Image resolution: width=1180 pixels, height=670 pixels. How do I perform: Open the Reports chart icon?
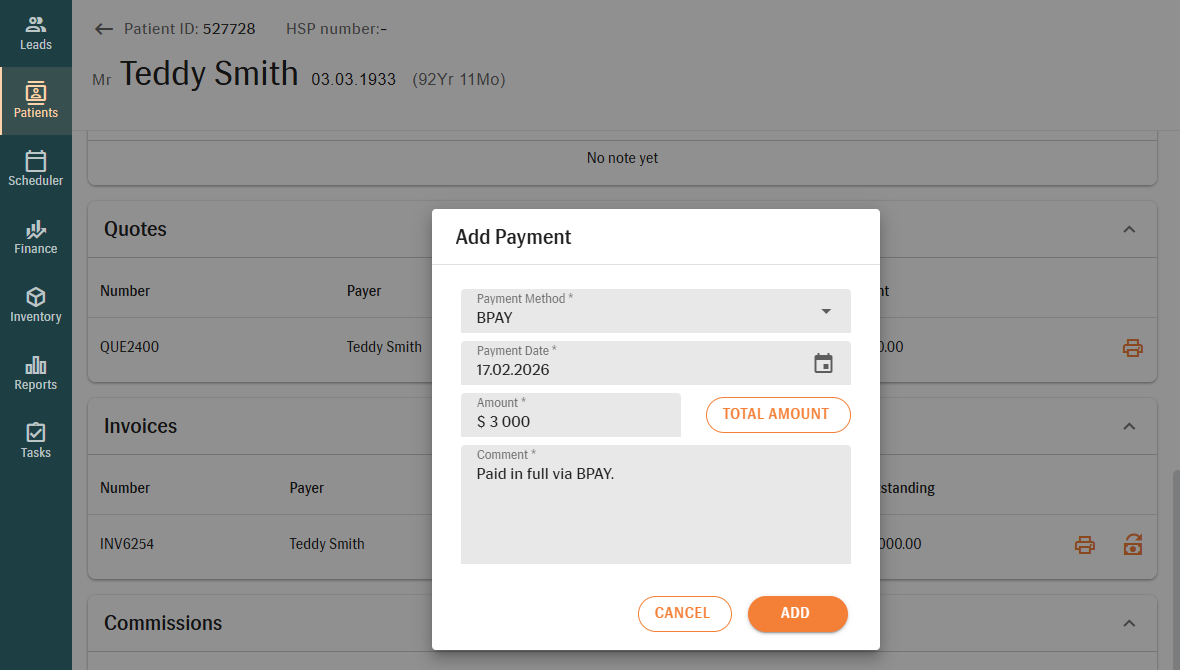[x=36, y=365]
